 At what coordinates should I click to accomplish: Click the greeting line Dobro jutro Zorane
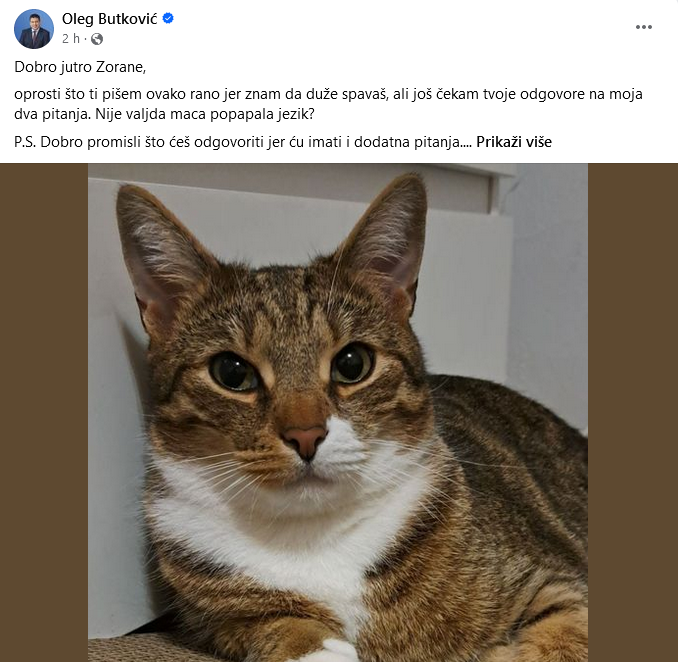pyautogui.click(x=80, y=67)
